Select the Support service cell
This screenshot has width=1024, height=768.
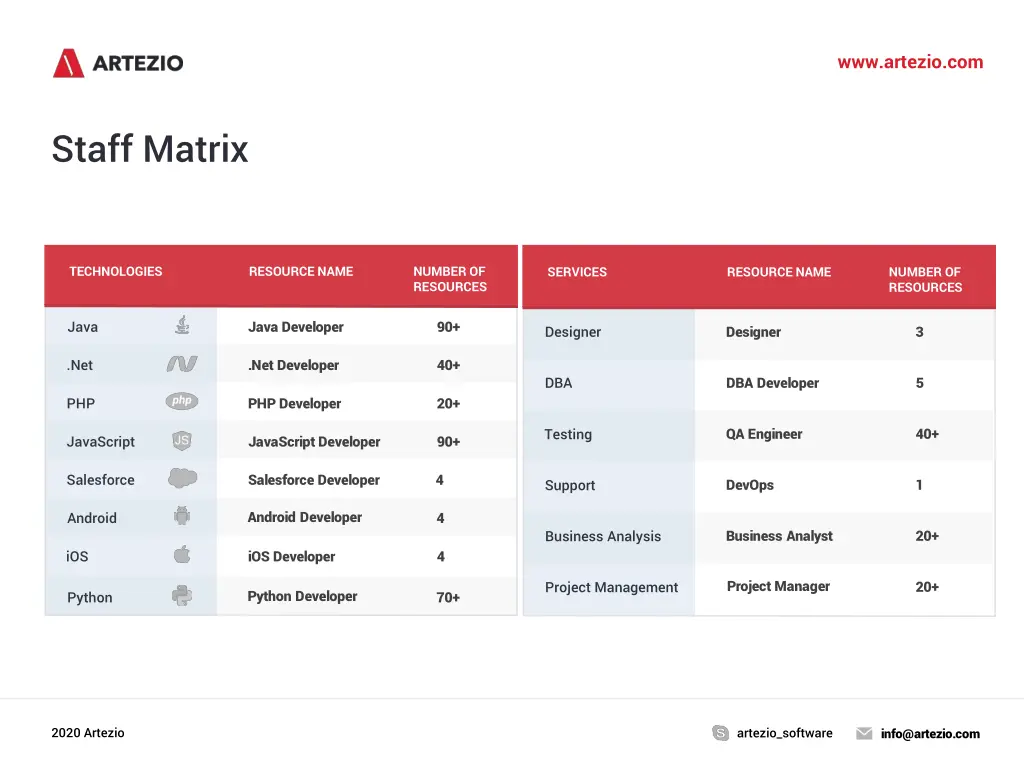[x=609, y=485]
